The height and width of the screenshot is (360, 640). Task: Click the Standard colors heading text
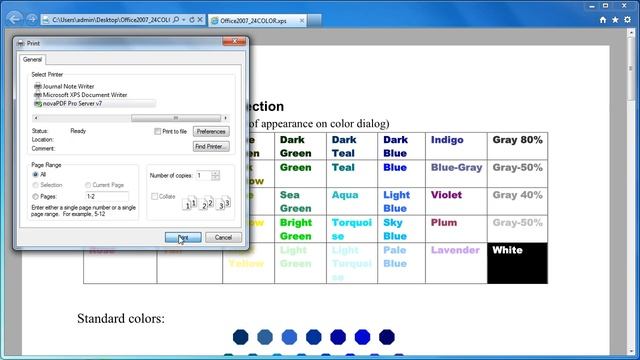tap(121, 318)
